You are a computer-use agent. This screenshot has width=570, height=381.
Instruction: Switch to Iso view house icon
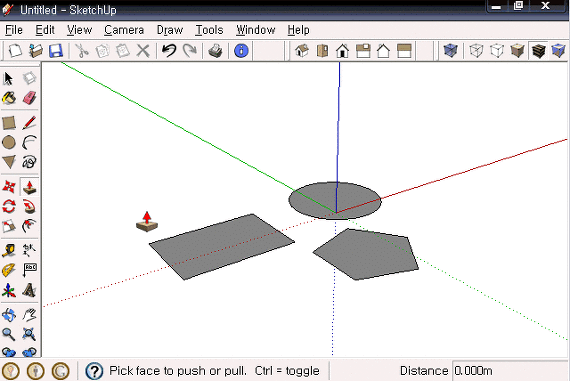[302, 51]
